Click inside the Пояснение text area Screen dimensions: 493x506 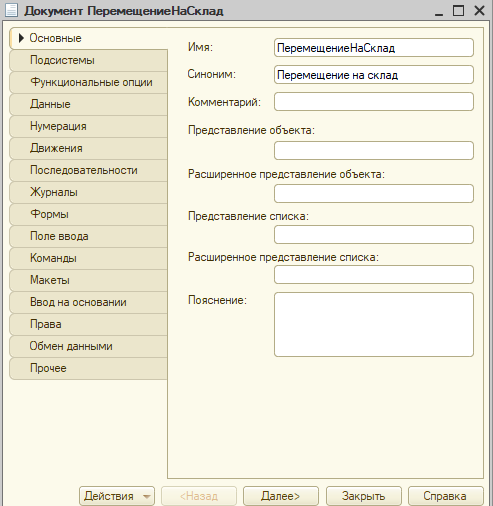(x=374, y=325)
